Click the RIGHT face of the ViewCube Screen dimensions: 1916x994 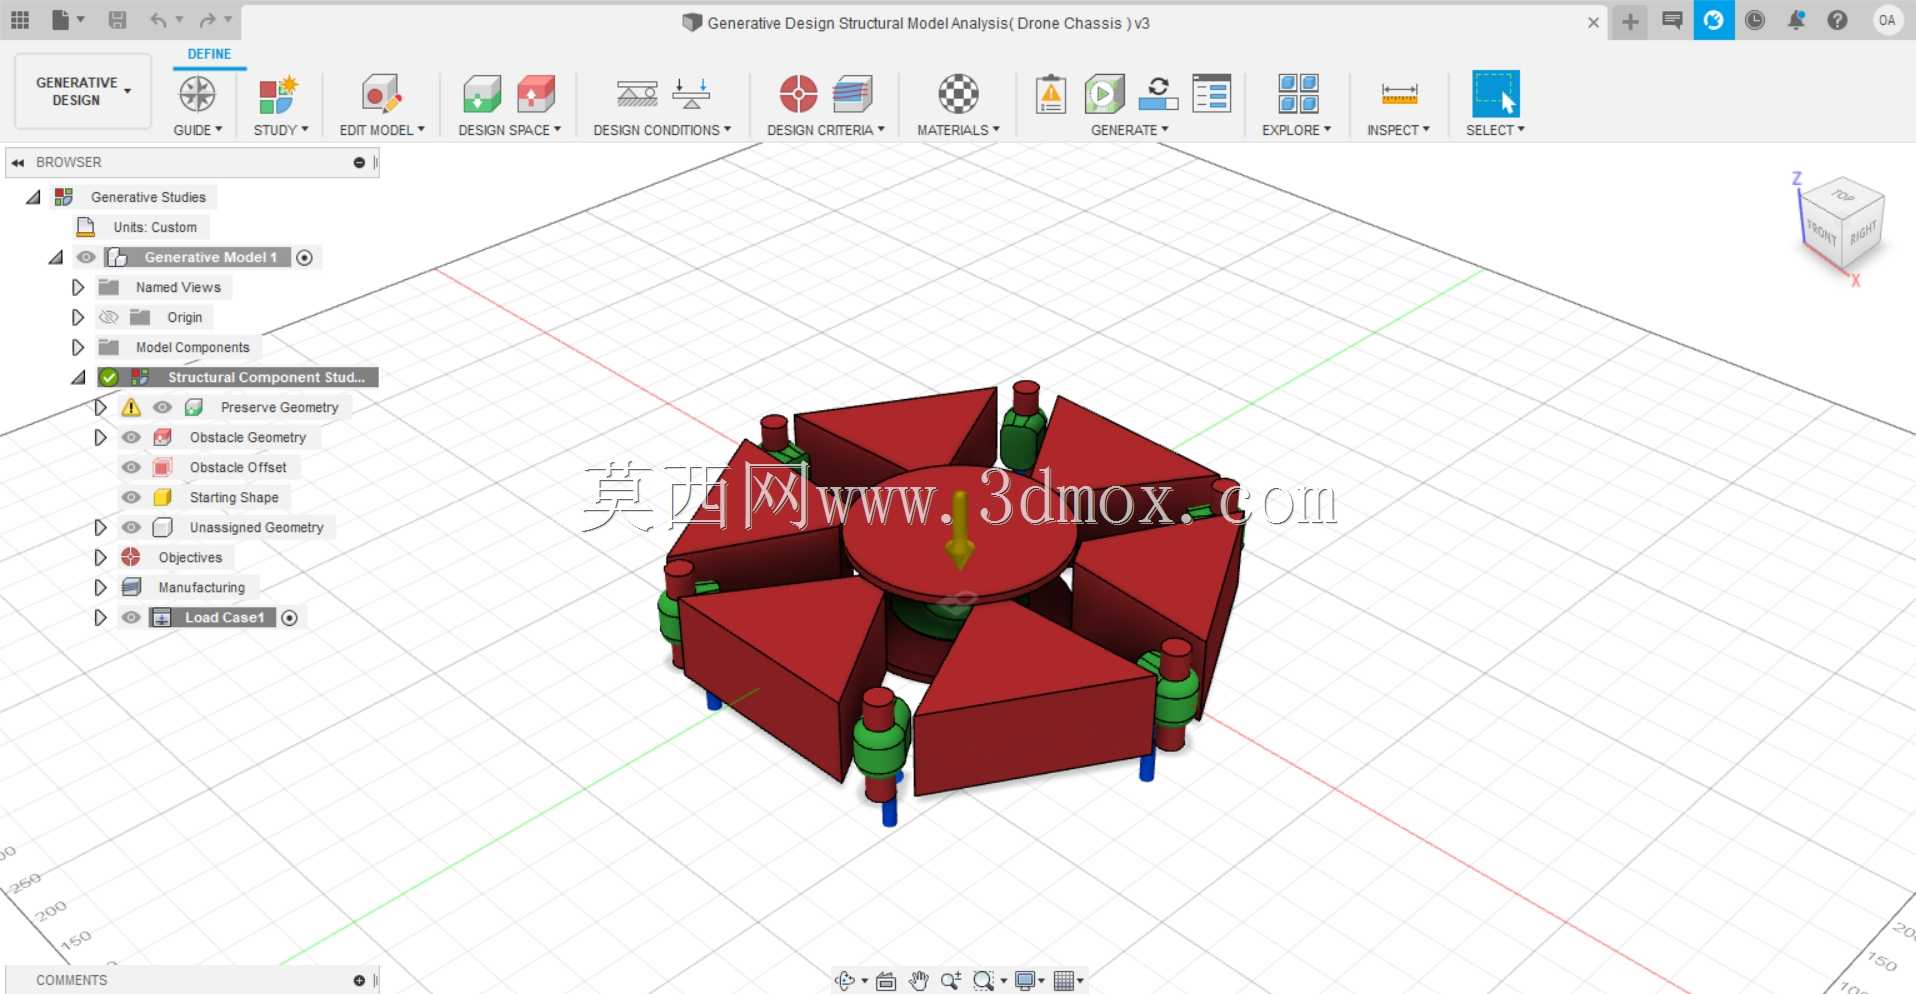pyautogui.click(x=1863, y=234)
